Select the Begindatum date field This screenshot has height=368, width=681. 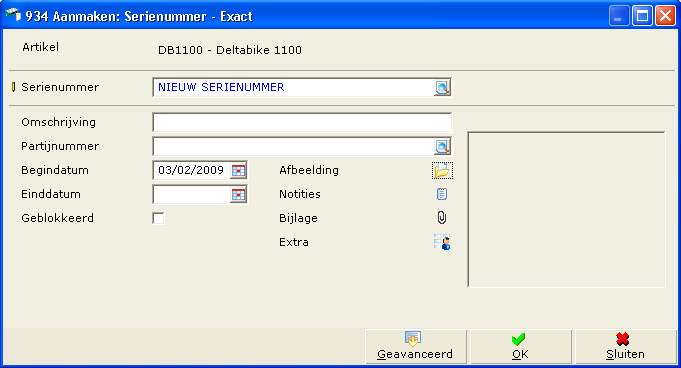pyautogui.click(x=192, y=170)
